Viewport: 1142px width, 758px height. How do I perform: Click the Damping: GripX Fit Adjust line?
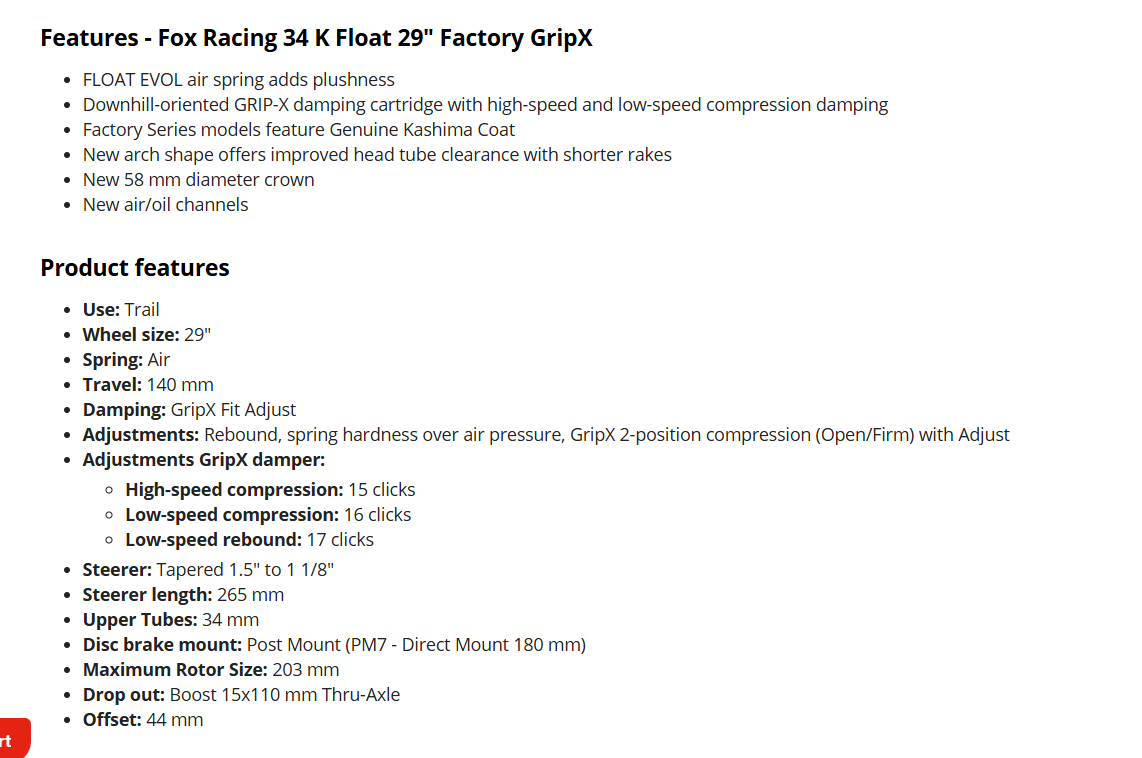[189, 410]
